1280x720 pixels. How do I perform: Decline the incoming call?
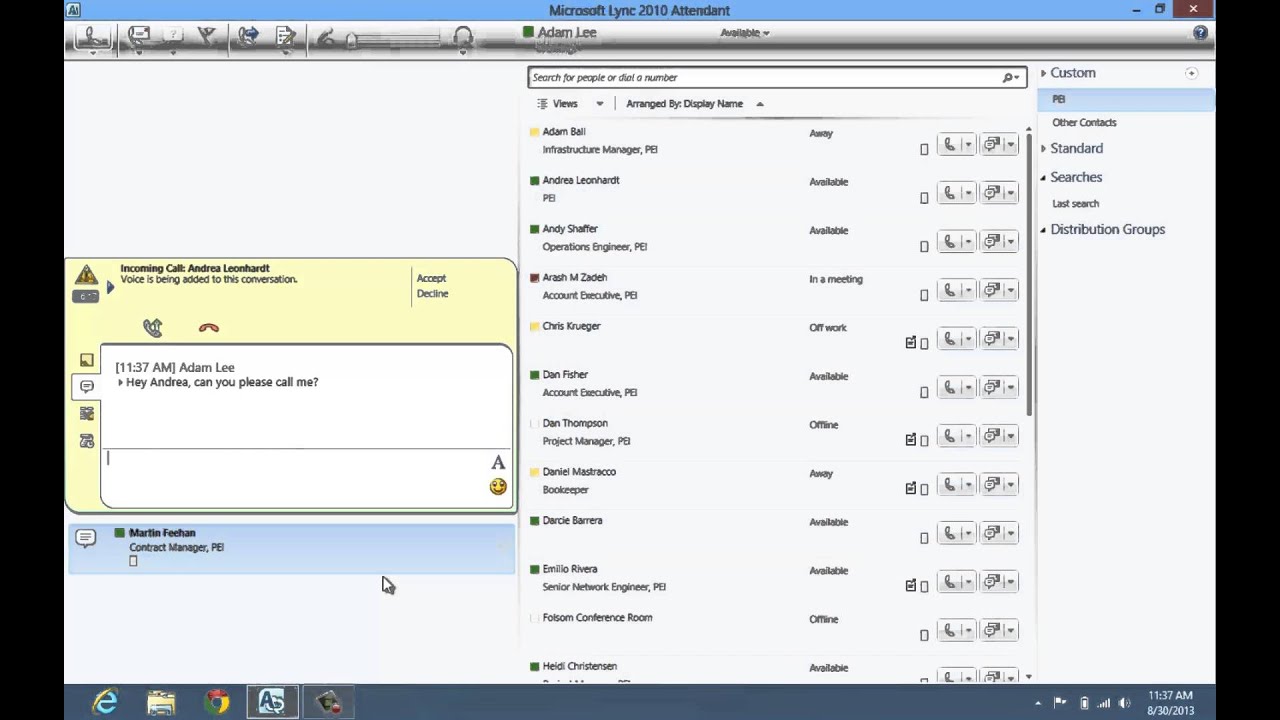pyautogui.click(x=432, y=294)
